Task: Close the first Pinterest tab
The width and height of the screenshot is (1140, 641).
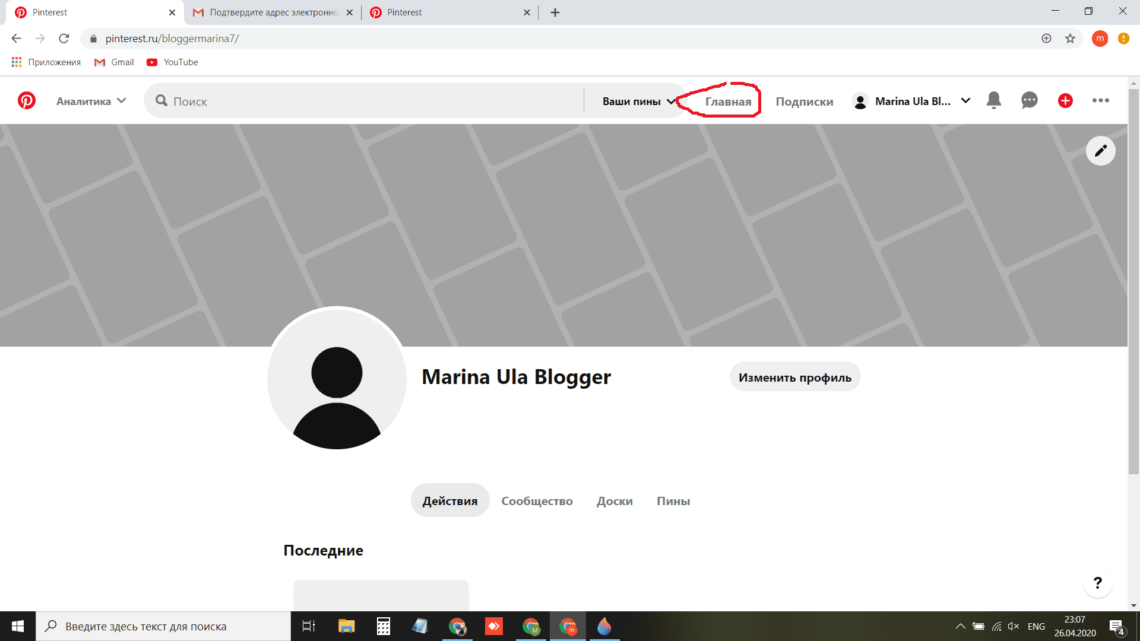Action: [172, 12]
